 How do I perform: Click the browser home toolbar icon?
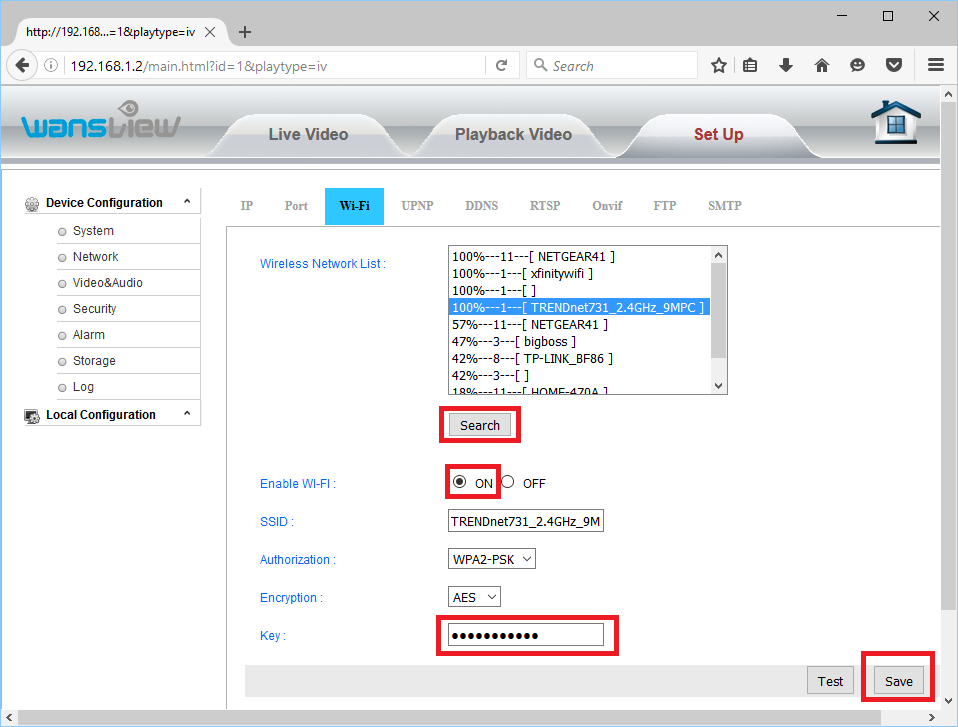click(822, 66)
